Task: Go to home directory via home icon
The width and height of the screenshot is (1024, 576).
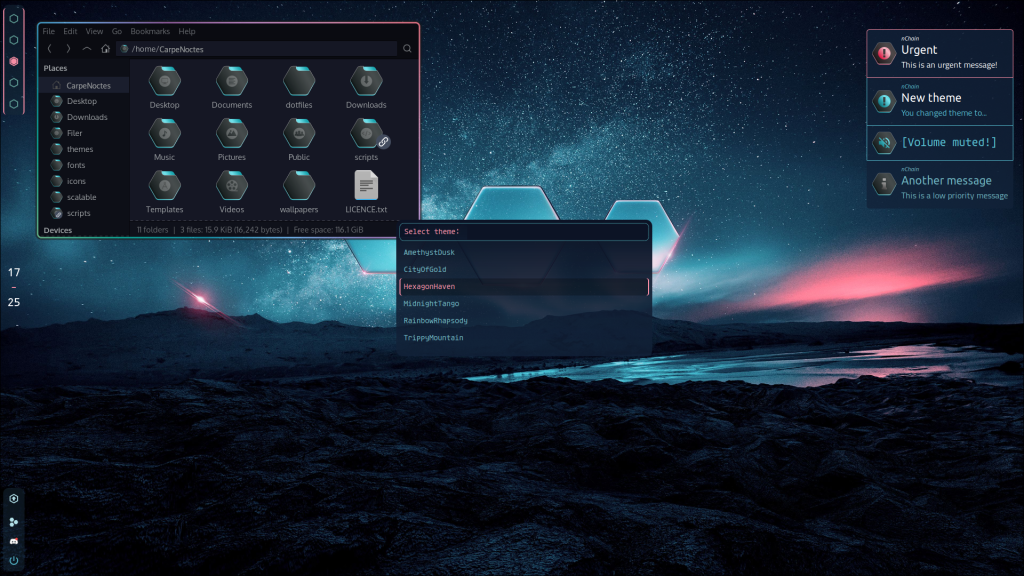Action: pos(105,48)
